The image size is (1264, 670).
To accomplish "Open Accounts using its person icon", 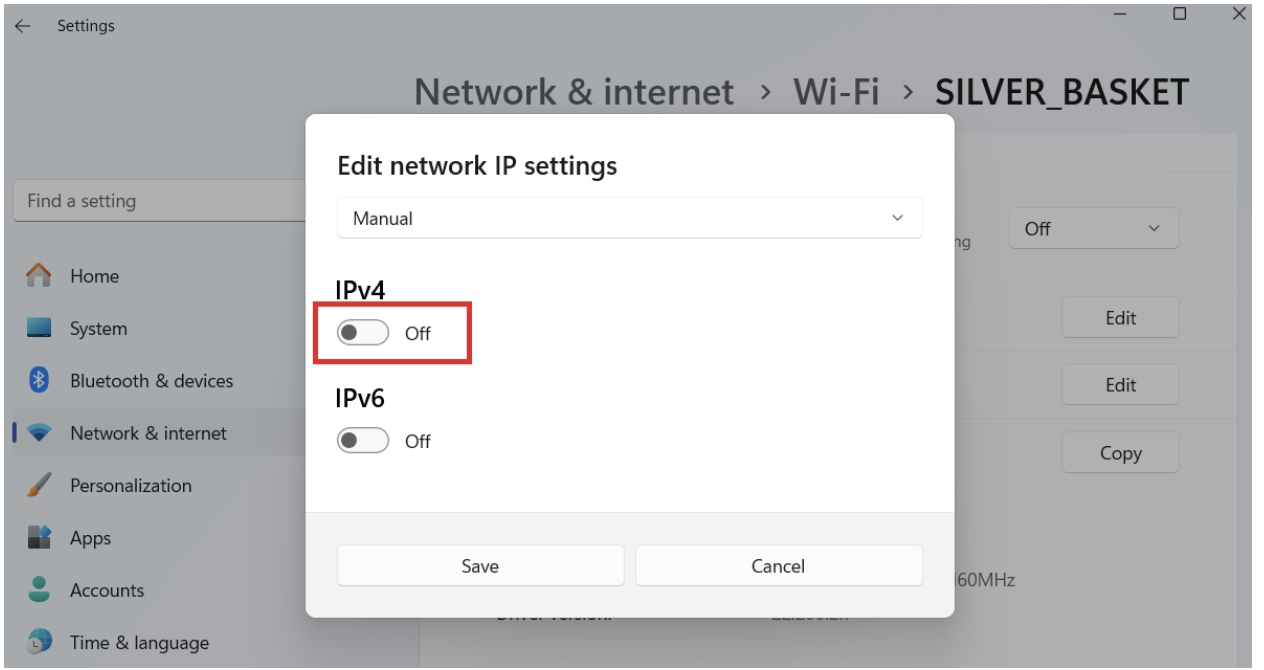I will point(42,590).
